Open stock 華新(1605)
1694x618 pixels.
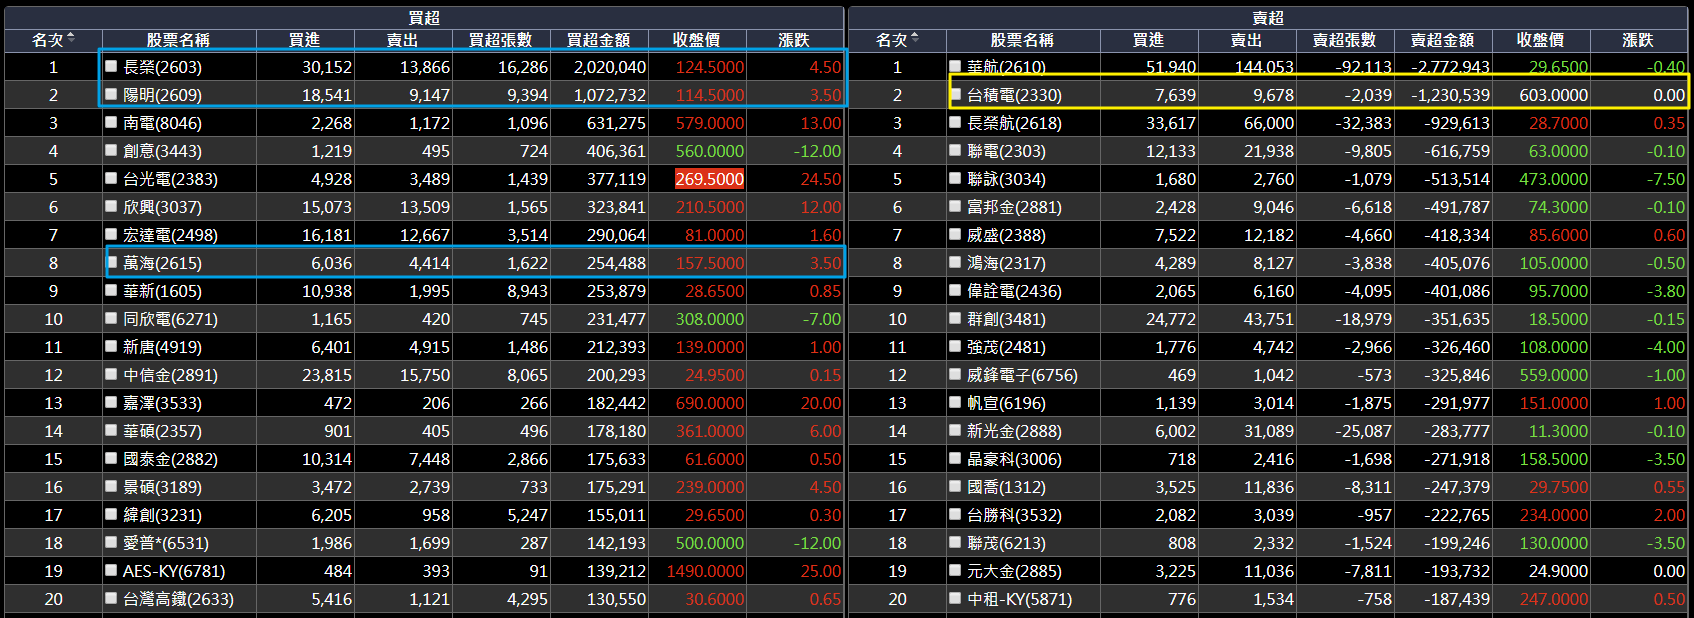pos(162,291)
